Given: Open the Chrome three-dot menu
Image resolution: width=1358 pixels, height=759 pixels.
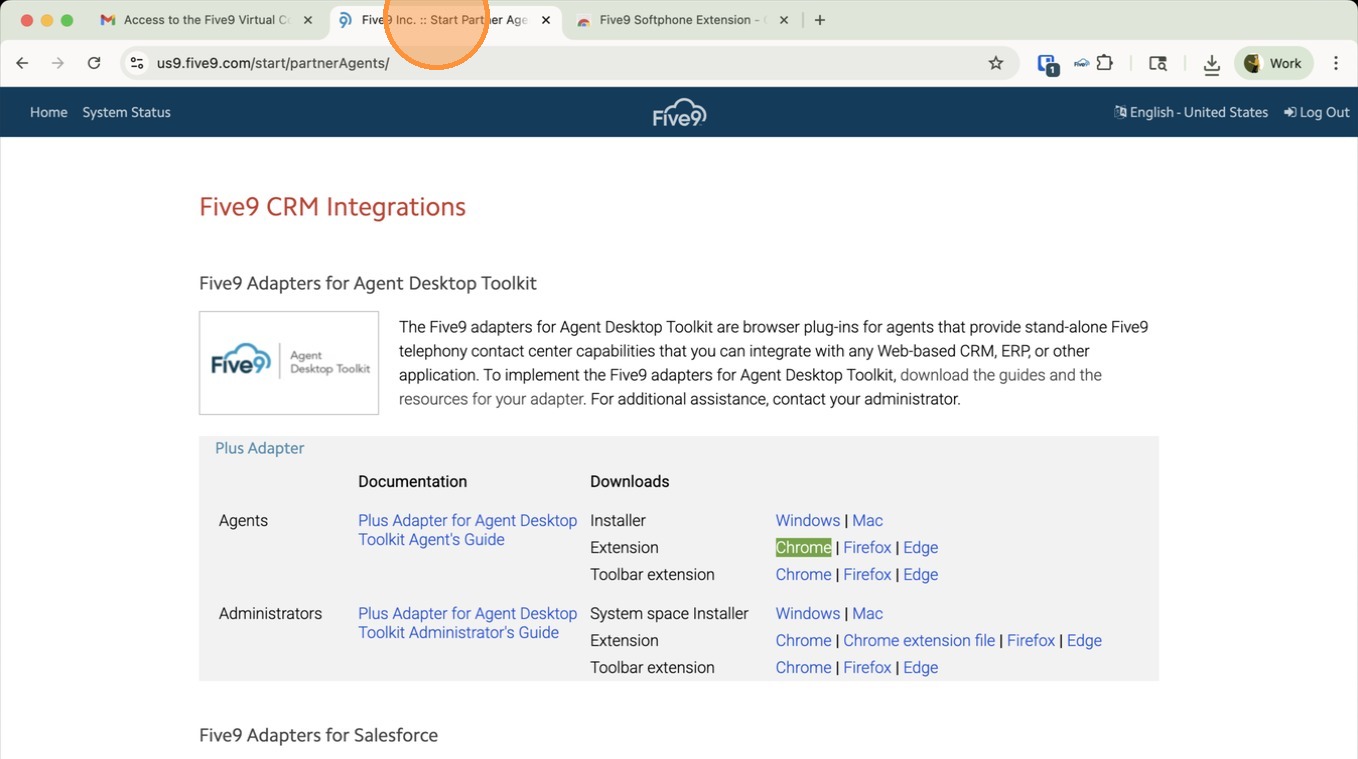Looking at the screenshot, I should [1336, 63].
